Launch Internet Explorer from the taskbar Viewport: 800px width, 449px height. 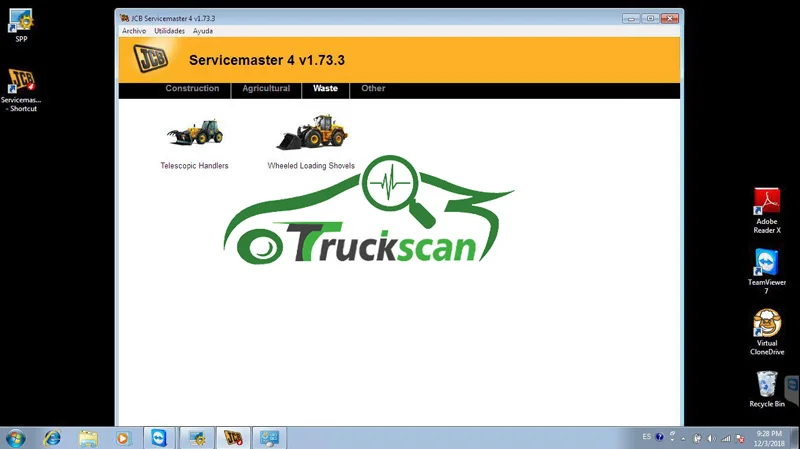click(x=52, y=438)
